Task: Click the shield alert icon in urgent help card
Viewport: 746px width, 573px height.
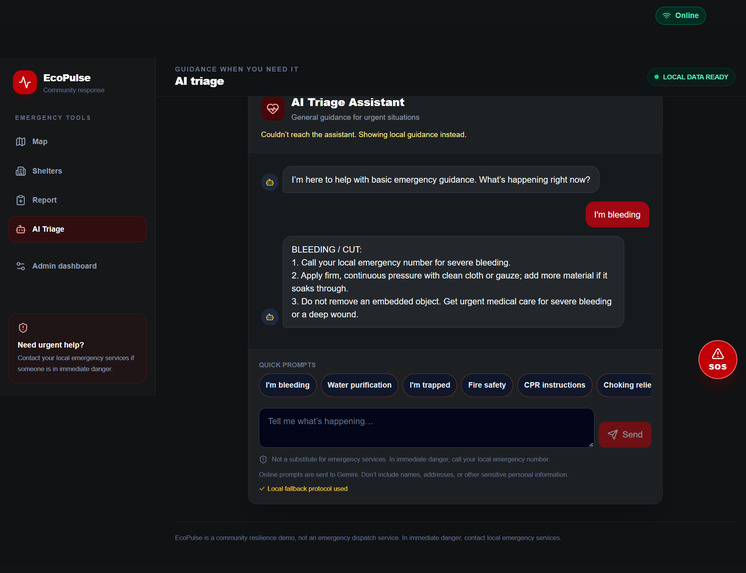Action: 23,328
